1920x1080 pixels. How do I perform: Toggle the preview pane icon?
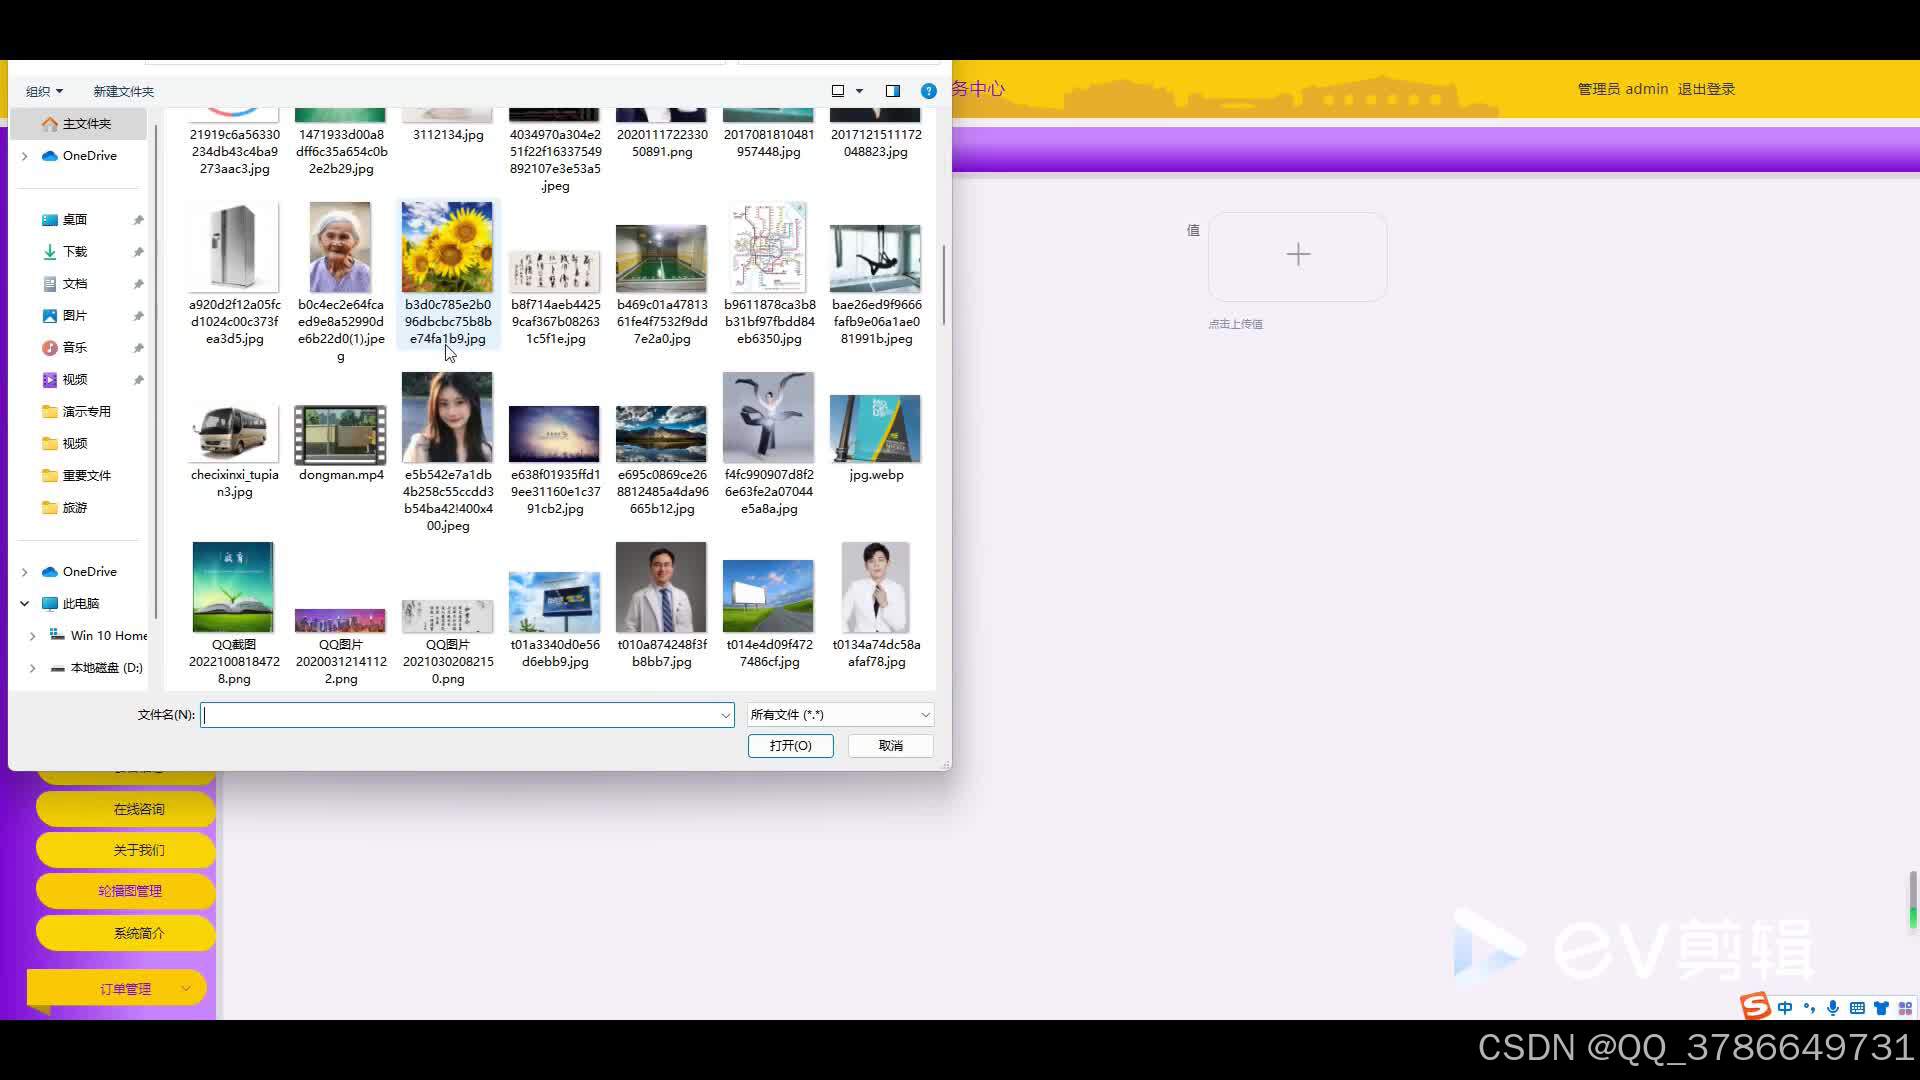893,91
